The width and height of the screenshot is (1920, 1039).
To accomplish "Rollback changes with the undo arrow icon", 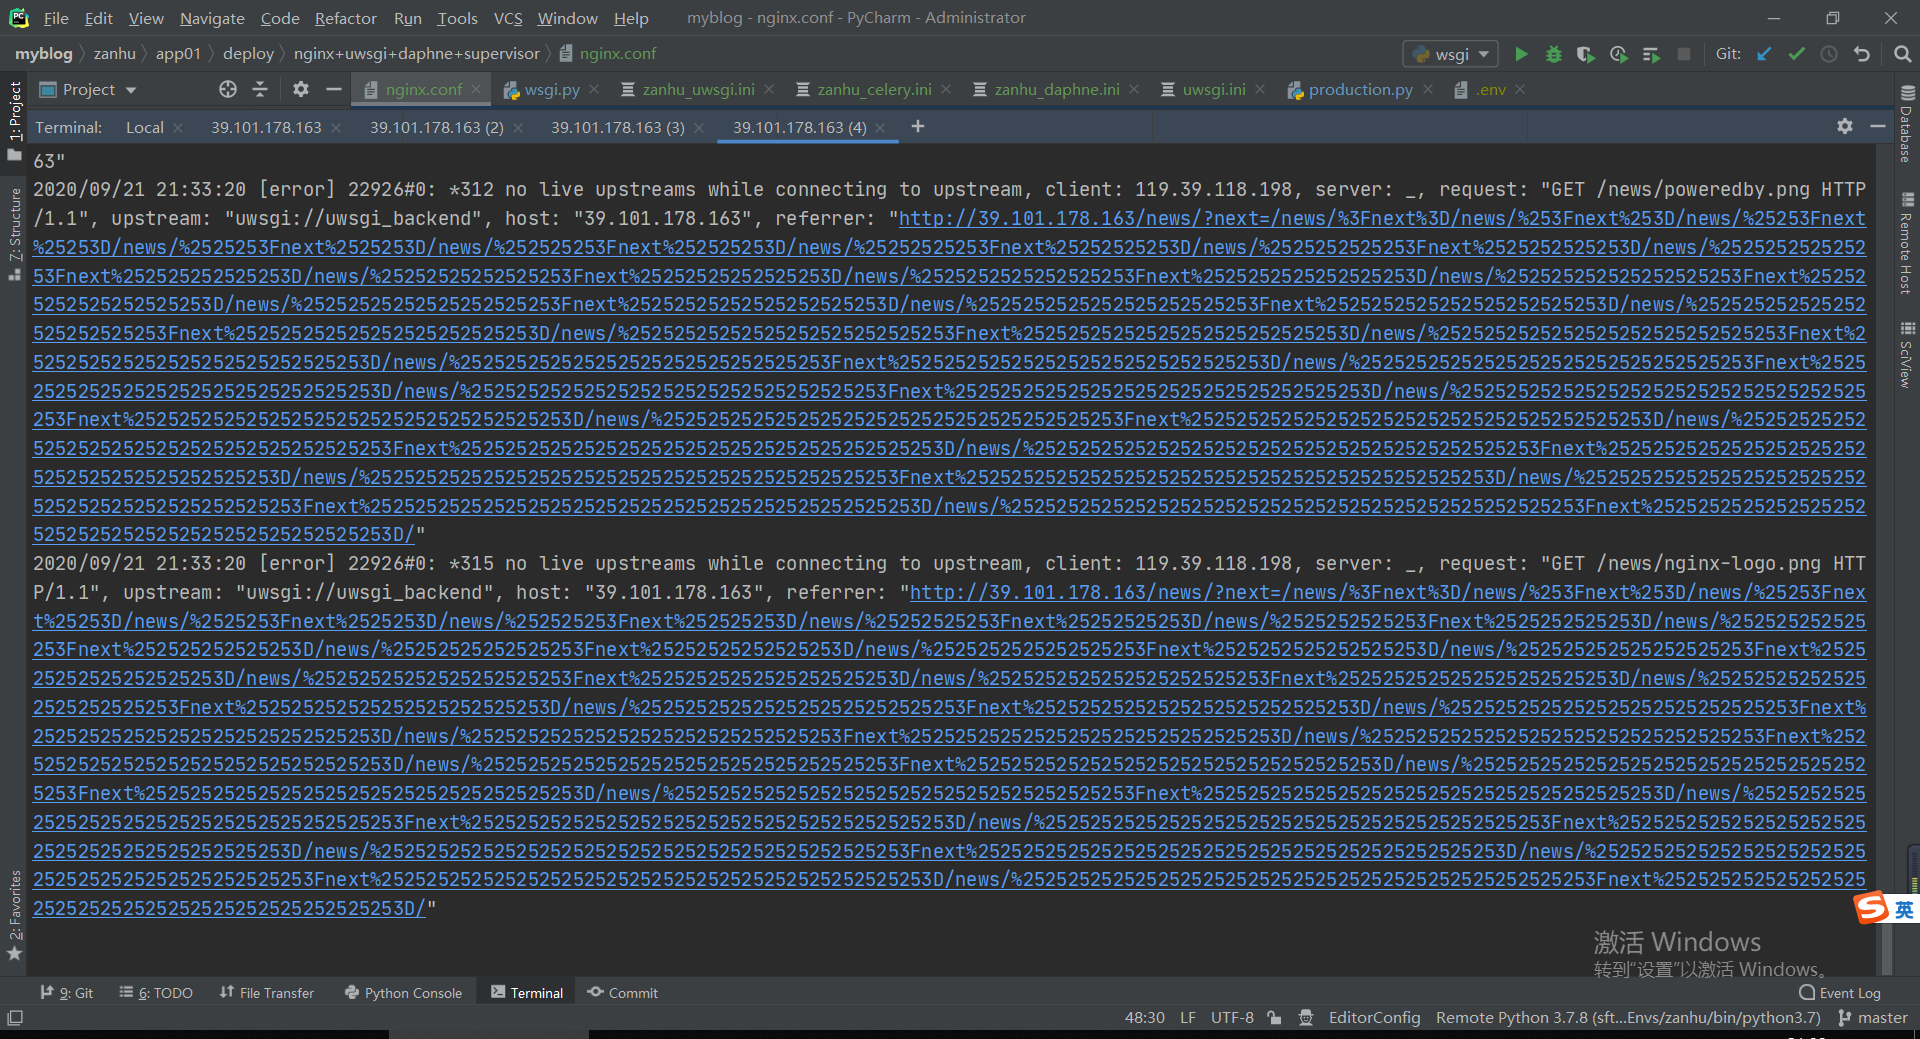I will (x=1861, y=54).
